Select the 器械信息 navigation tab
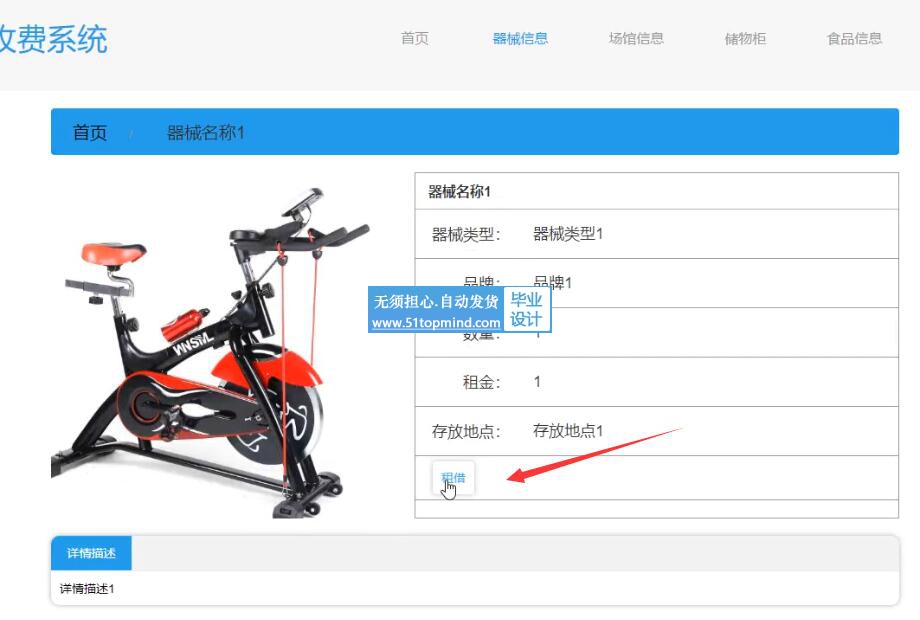Viewport: 920px width, 620px height. (x=520, y=39)
